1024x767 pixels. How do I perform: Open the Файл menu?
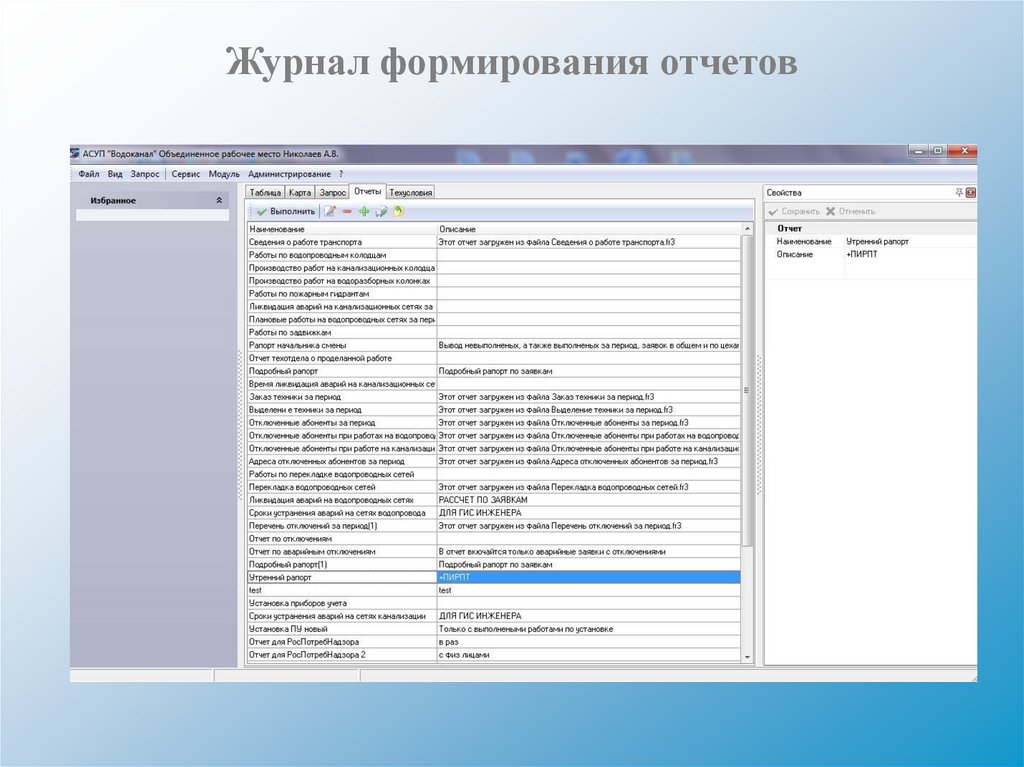89,174
